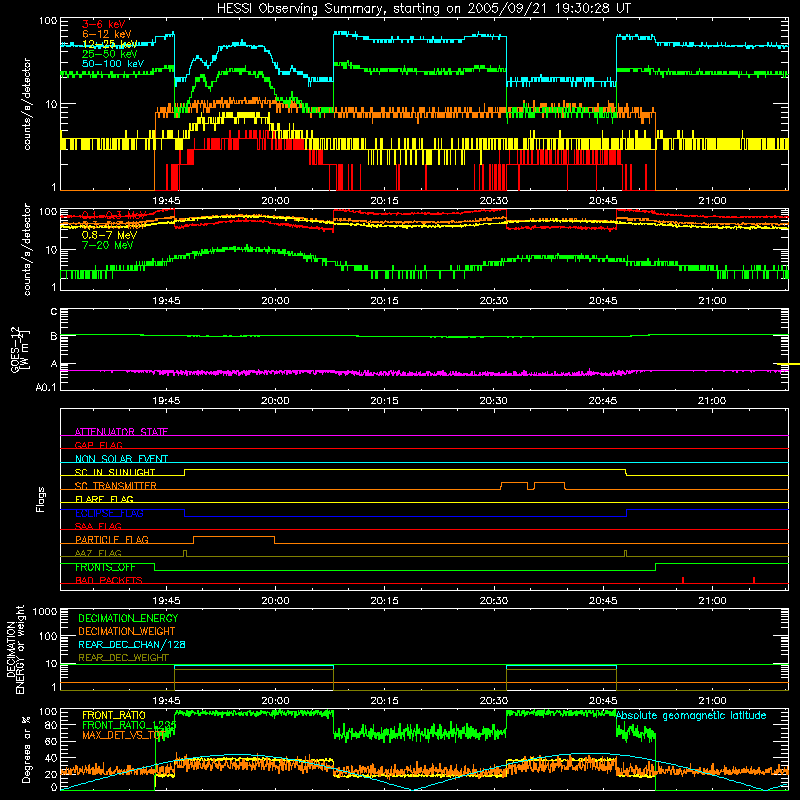Select the SC_IN_SUNLIGHT flag label

coord(115,472)
